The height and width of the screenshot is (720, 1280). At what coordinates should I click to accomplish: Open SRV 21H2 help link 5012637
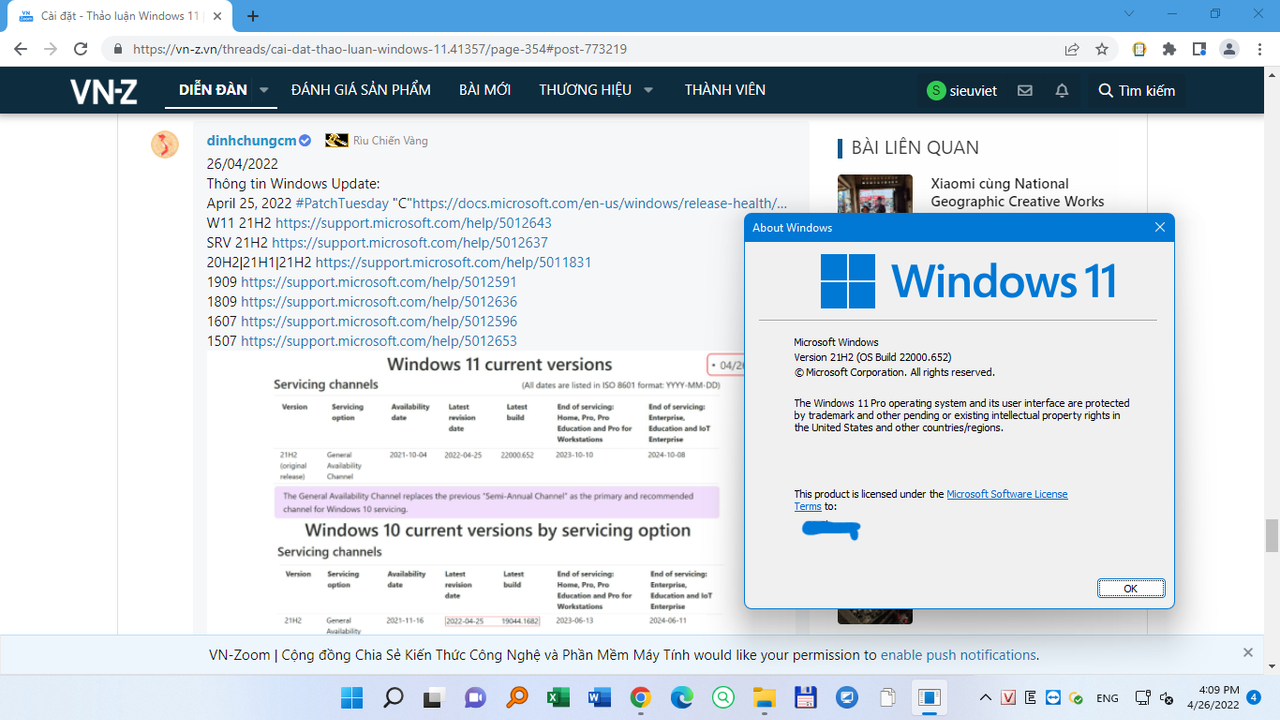(410, 243)
